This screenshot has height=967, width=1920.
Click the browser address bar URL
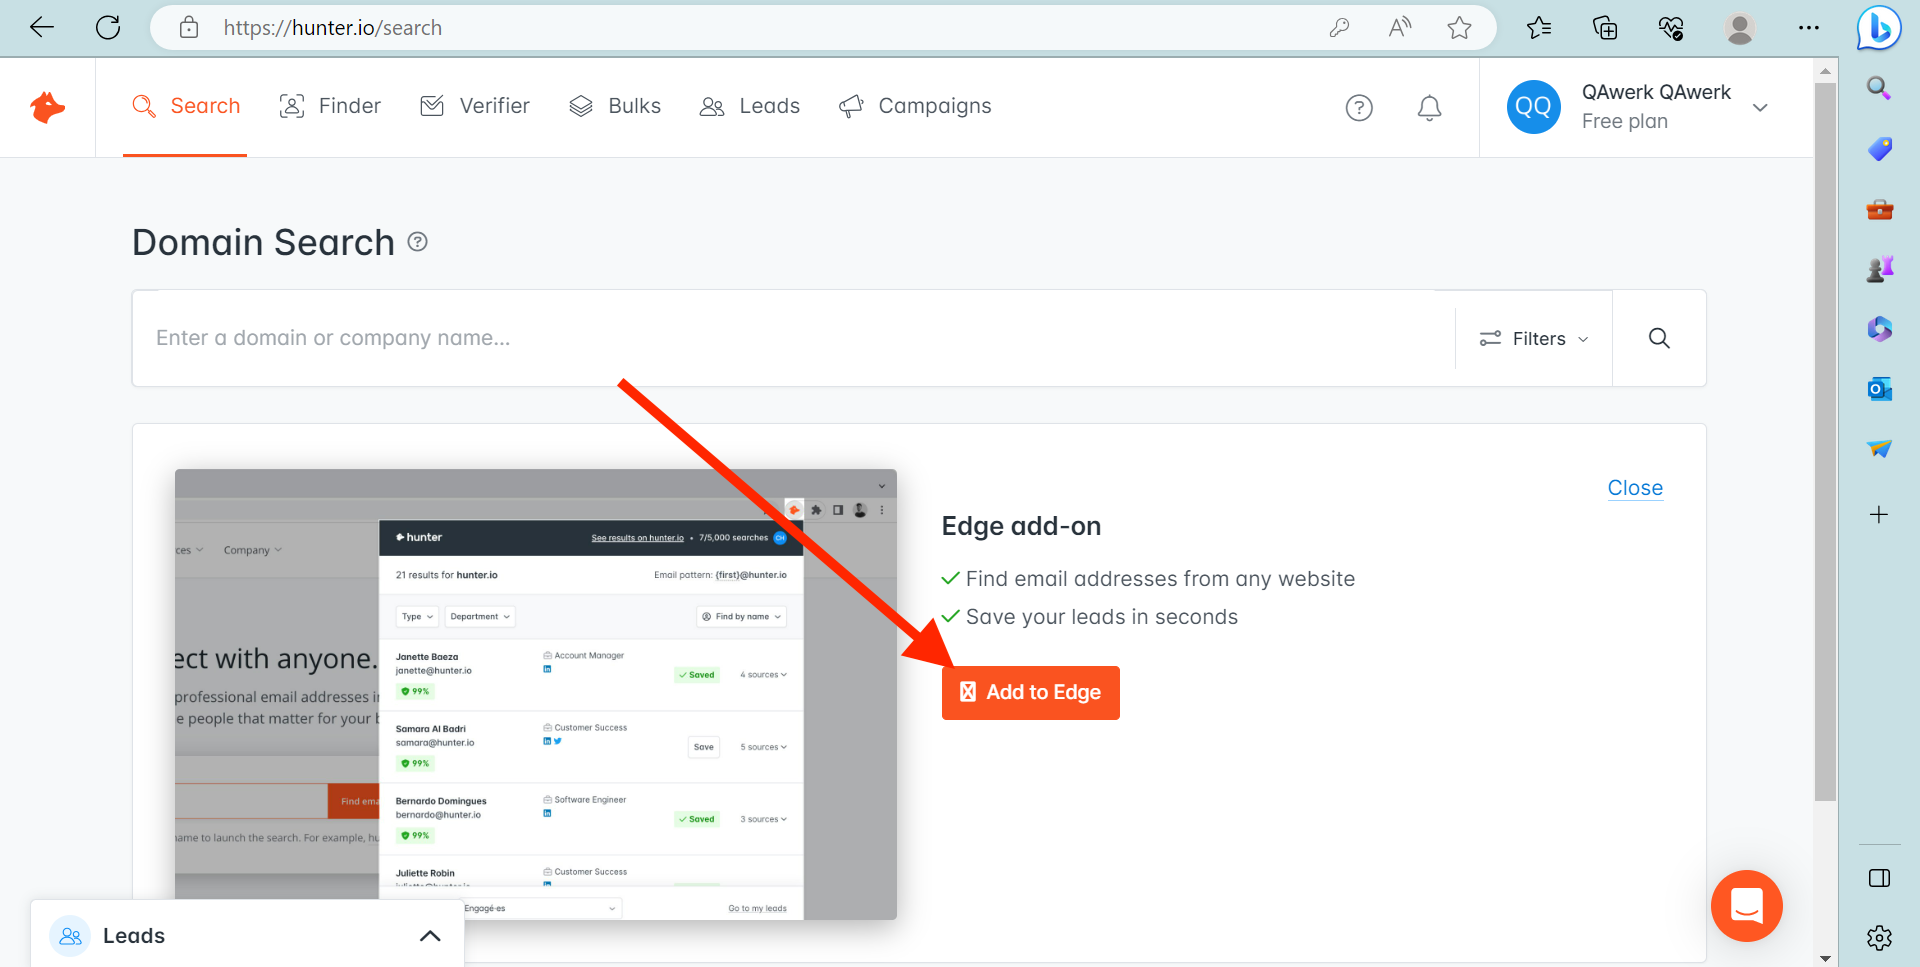[333, 27]
